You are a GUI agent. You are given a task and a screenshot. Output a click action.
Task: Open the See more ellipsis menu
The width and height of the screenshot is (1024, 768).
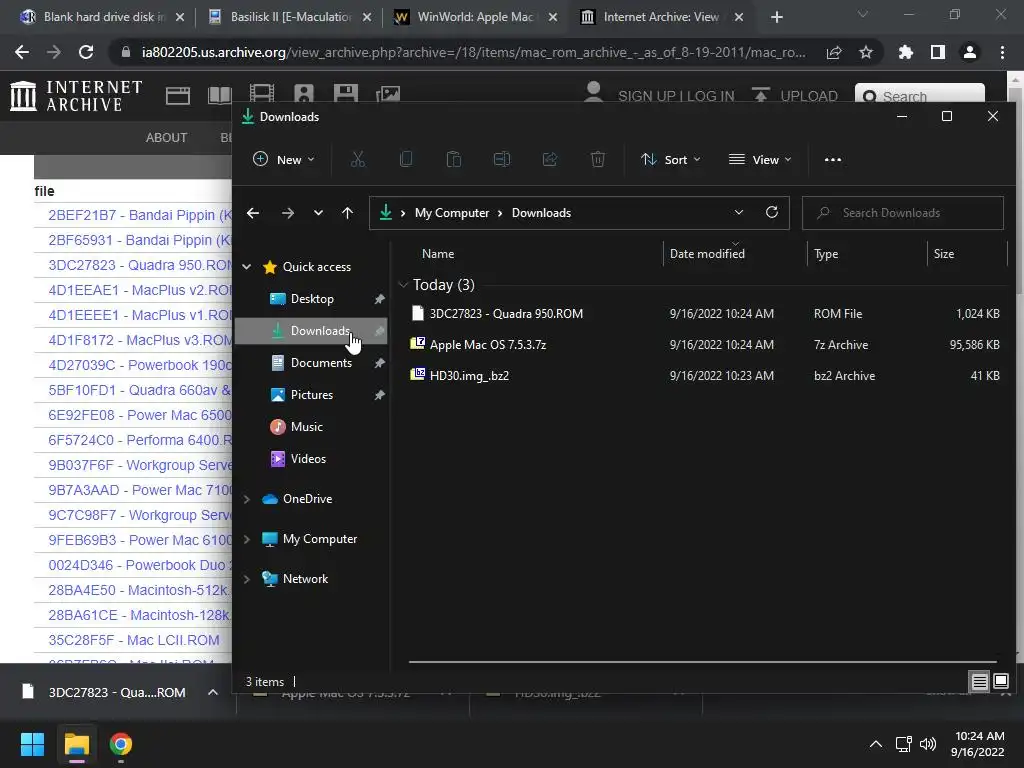click(x=833, y=159)
